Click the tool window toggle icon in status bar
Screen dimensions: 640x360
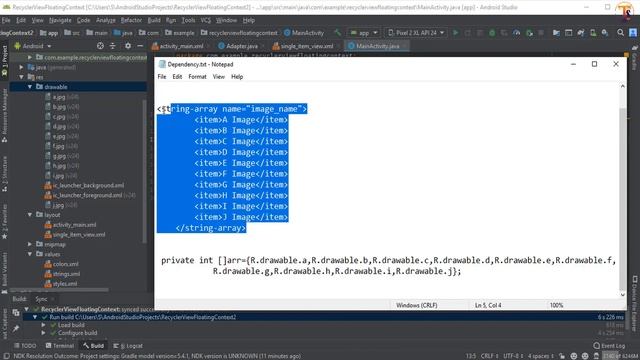6,356
